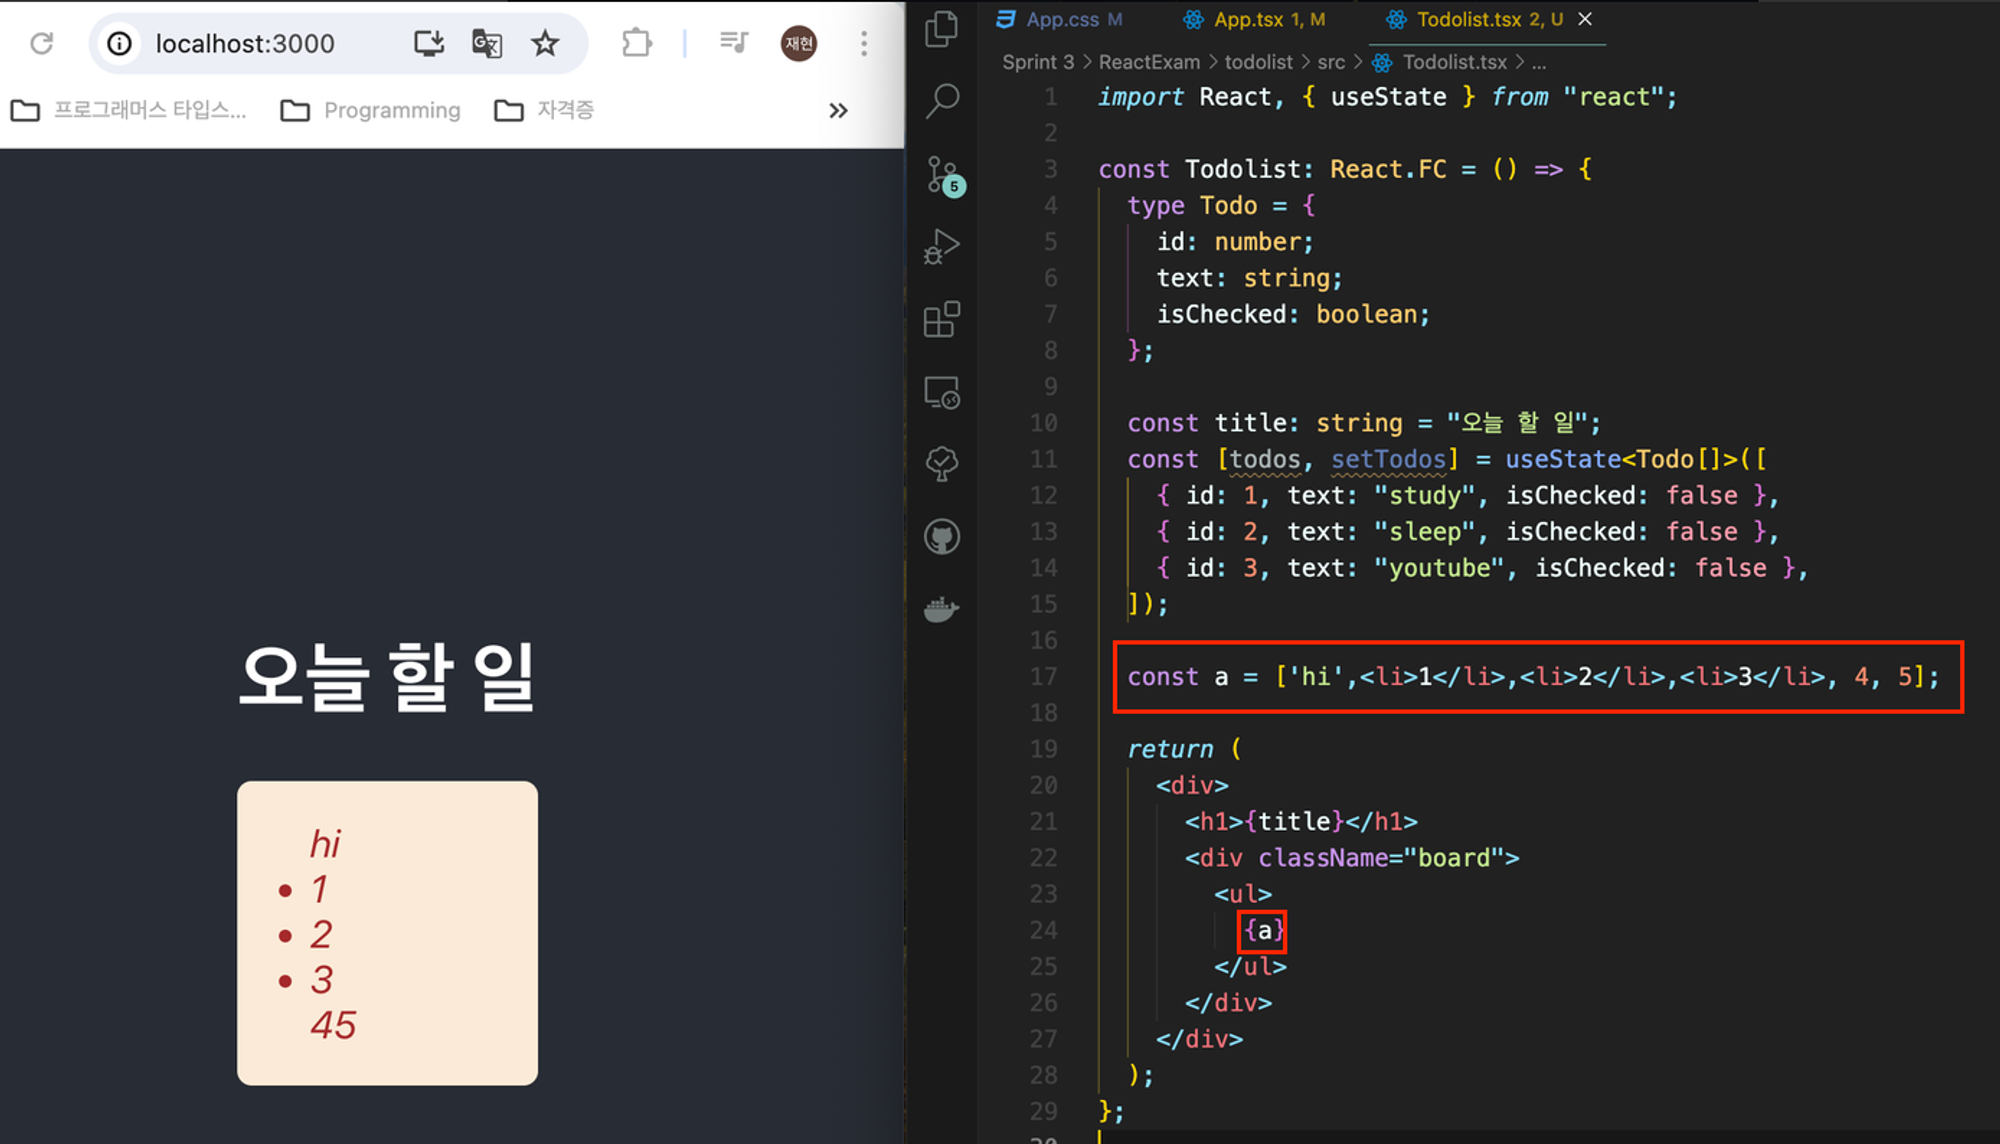Open the Search panel in VS Code
Screen dimensions: 2000x1144
click(941, 100)
